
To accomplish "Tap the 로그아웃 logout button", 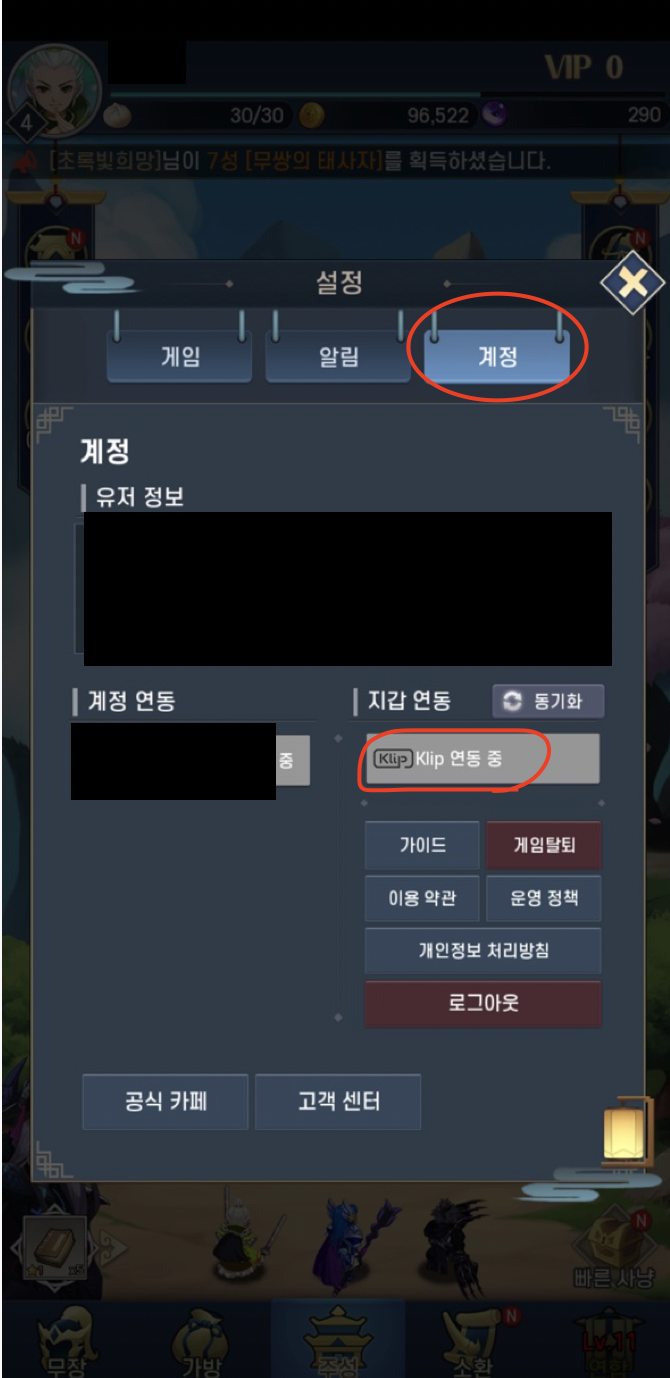I will 483,1004.
